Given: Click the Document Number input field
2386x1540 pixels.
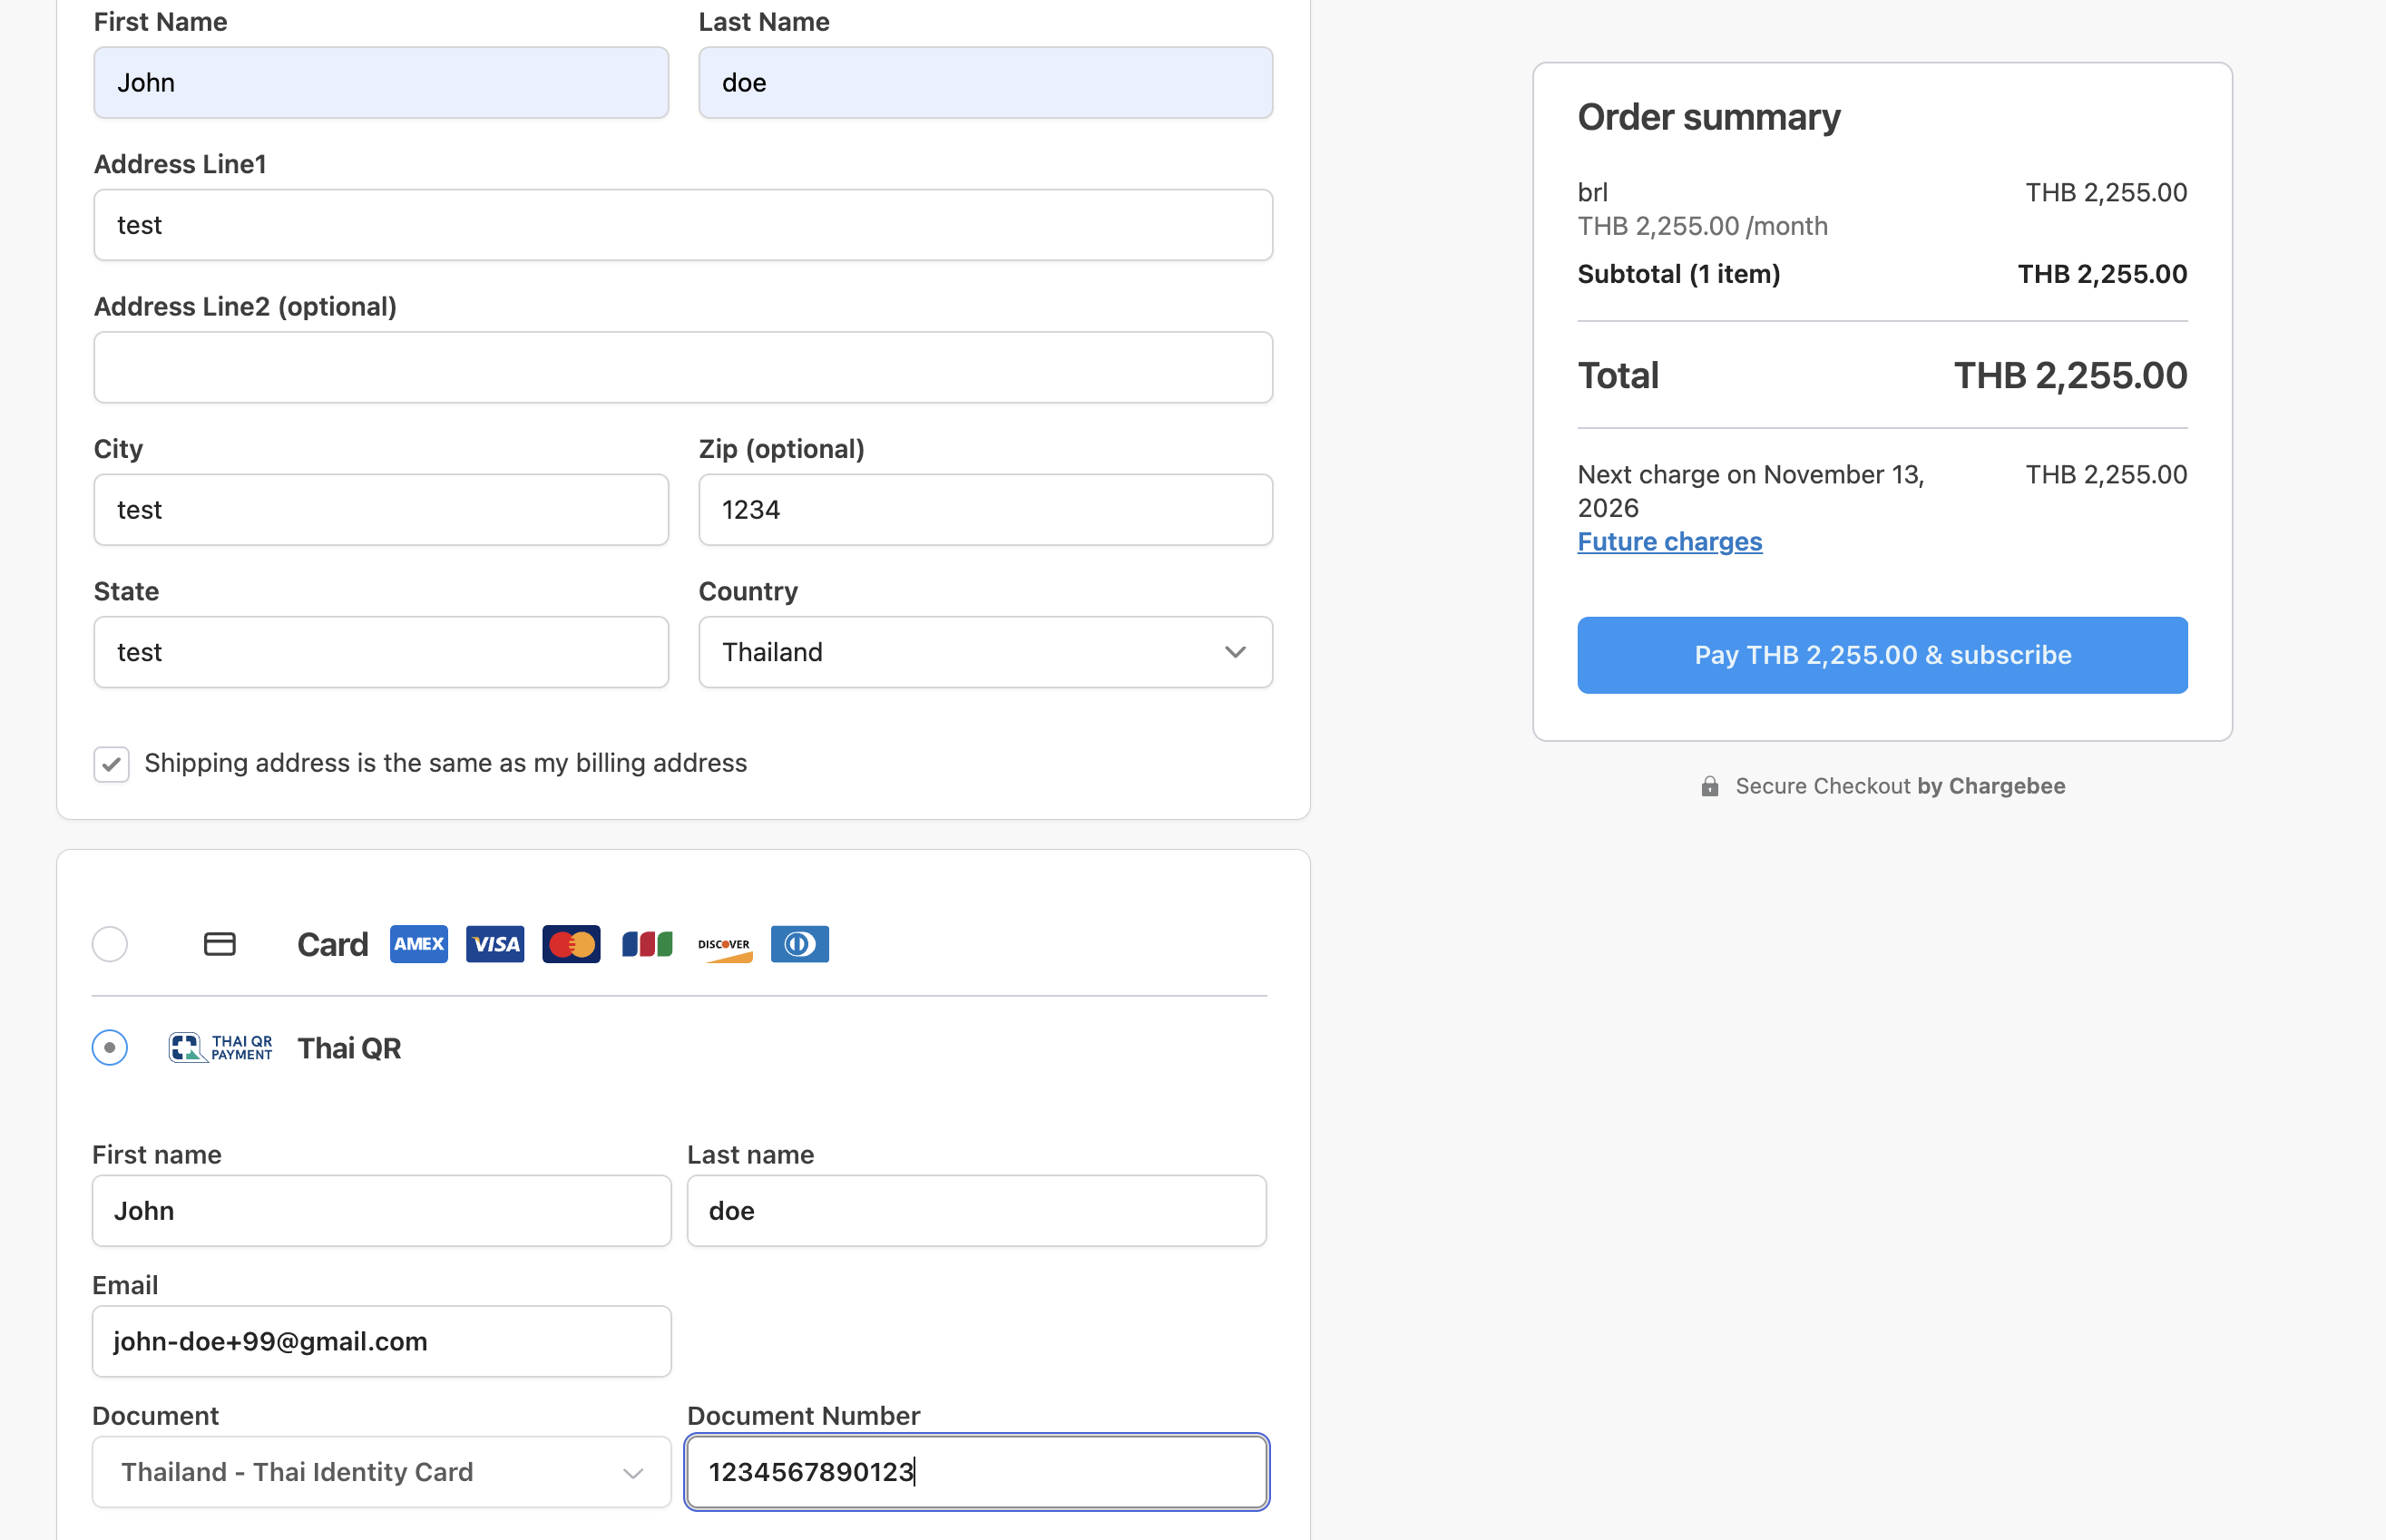Looking at the screenshot, I should [977, 1472].
